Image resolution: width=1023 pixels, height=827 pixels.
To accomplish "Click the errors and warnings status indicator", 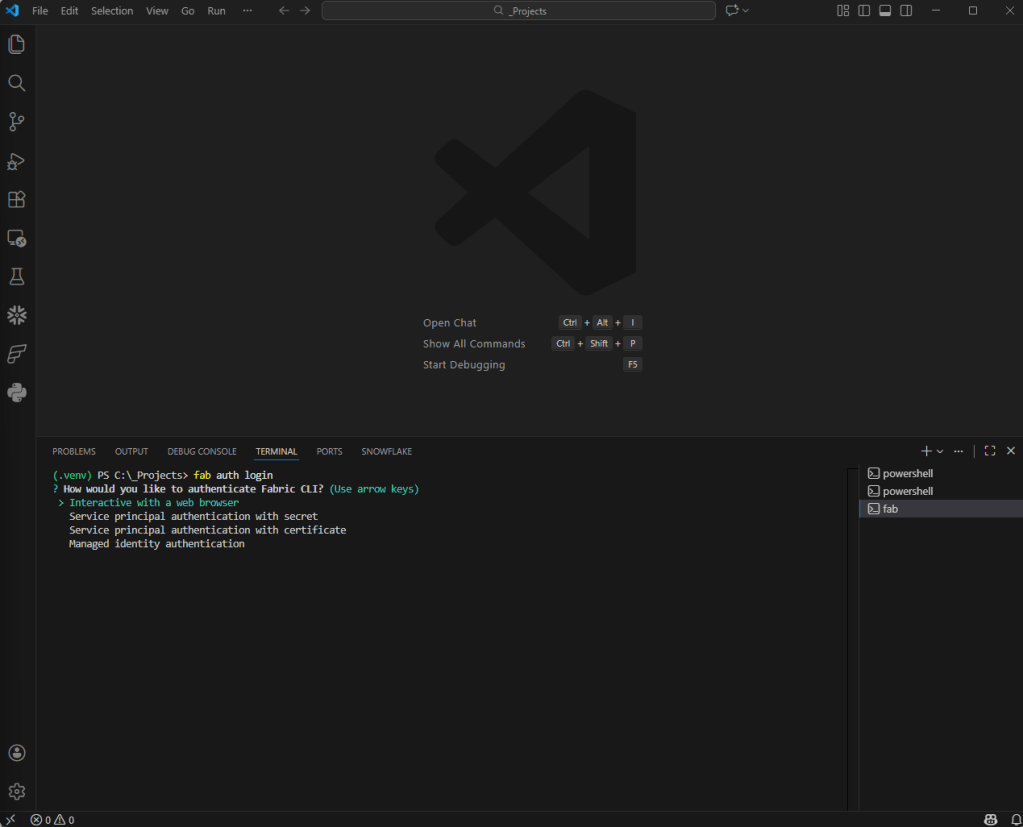I will [52, 820].
